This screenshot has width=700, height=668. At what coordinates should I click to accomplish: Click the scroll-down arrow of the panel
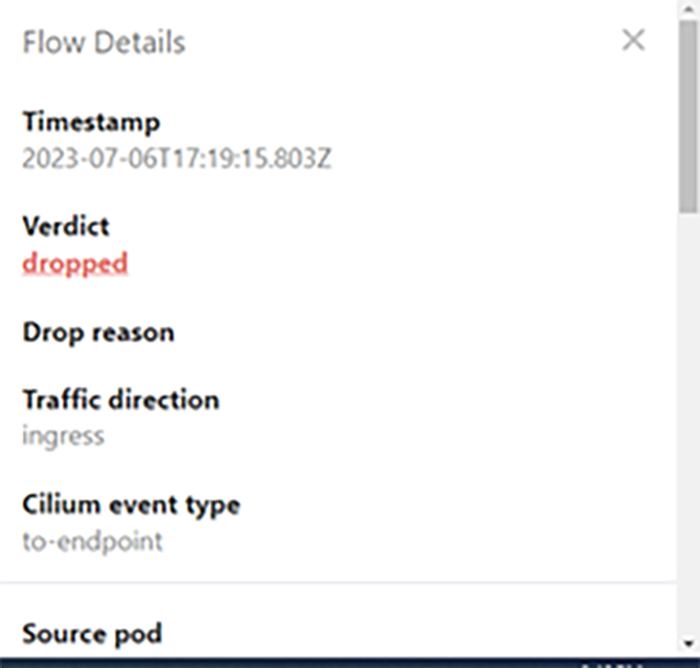[x=689, y=642]
